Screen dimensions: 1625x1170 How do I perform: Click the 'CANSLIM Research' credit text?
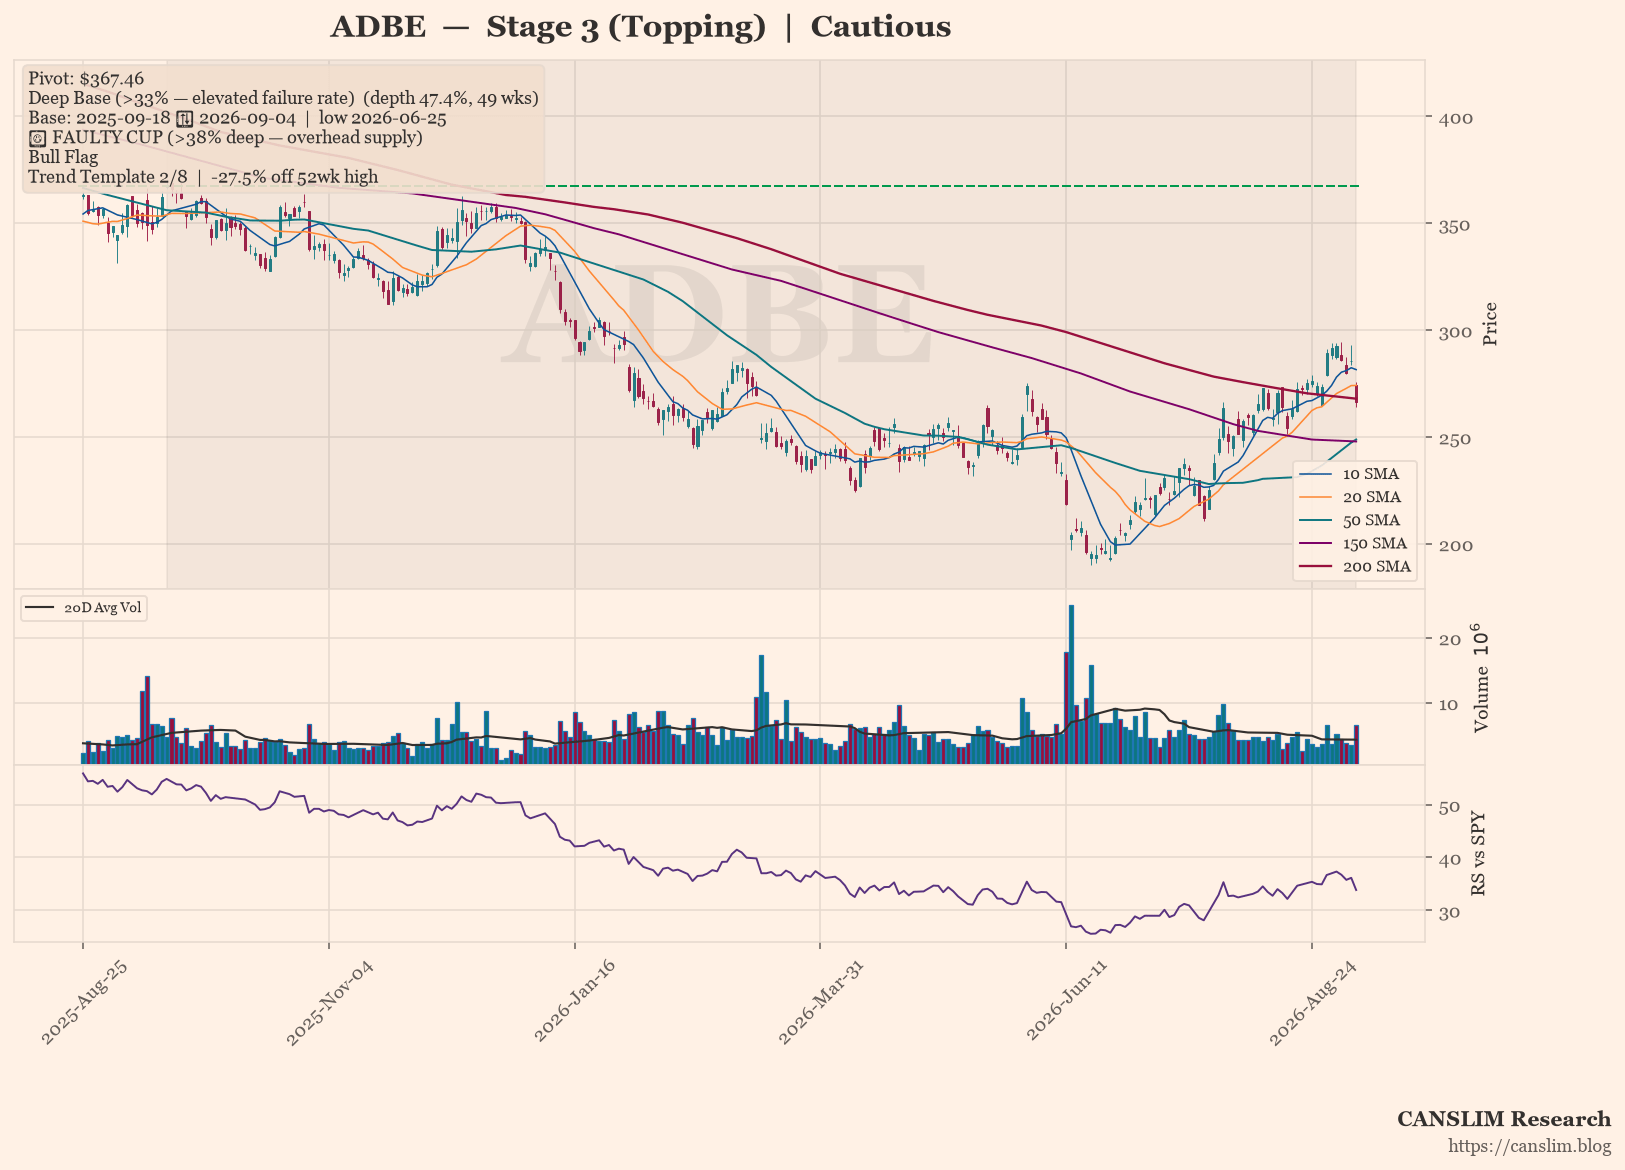tap(1504, 1119)
